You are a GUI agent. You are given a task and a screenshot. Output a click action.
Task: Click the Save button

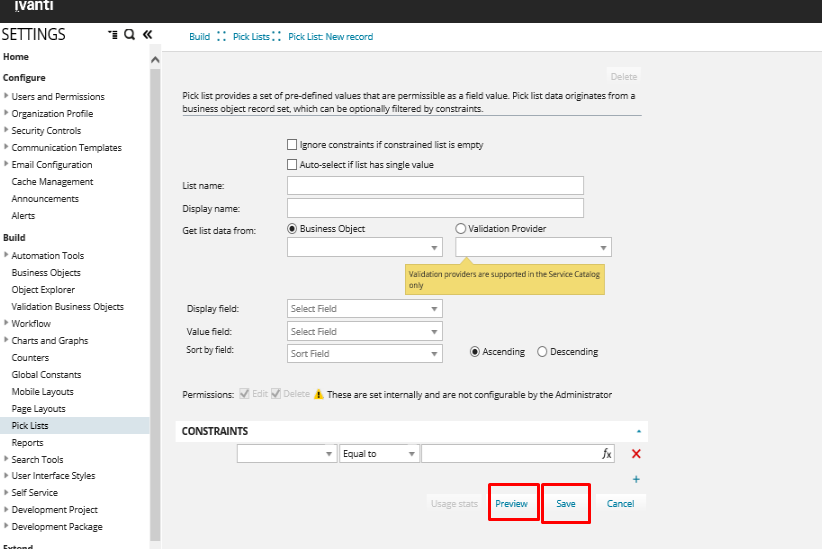click(566, 504)
